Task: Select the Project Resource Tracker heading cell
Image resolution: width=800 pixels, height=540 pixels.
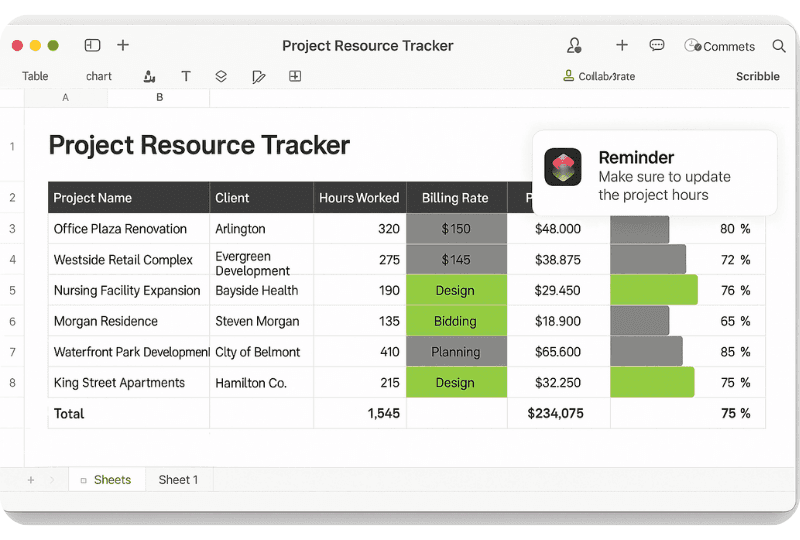Action: coord(199,145)
